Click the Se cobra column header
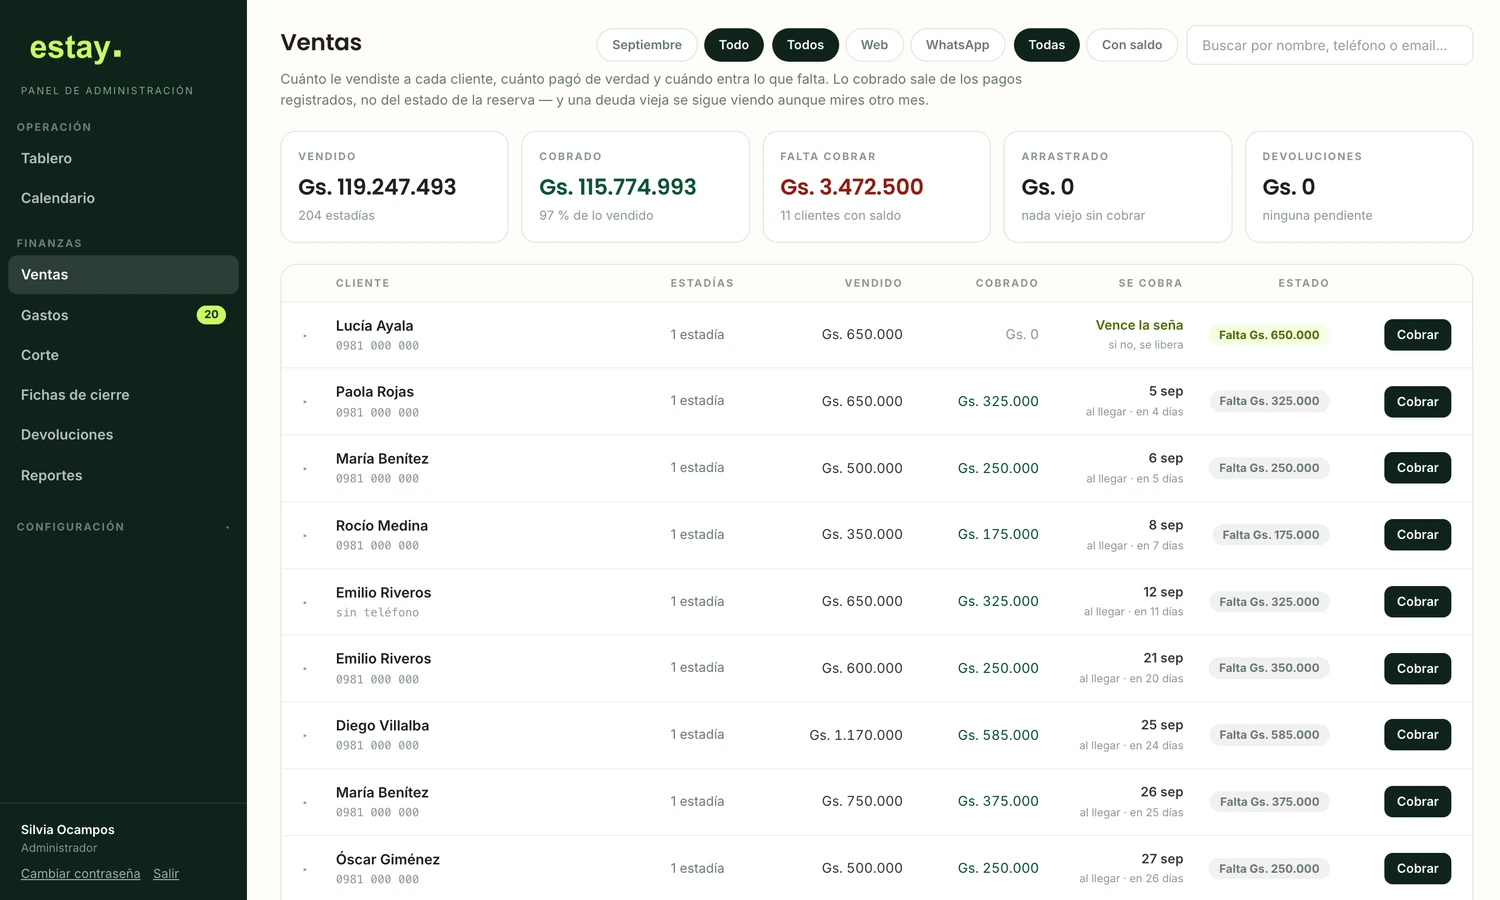 (1150, 283)
